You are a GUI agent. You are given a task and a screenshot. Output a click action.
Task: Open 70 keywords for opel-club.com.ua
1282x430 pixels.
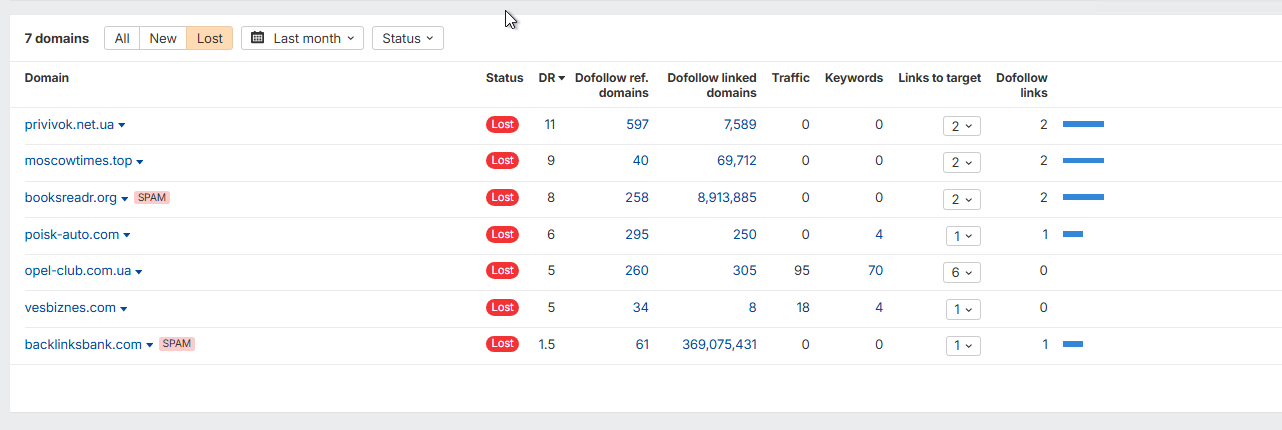coord(875,271)
